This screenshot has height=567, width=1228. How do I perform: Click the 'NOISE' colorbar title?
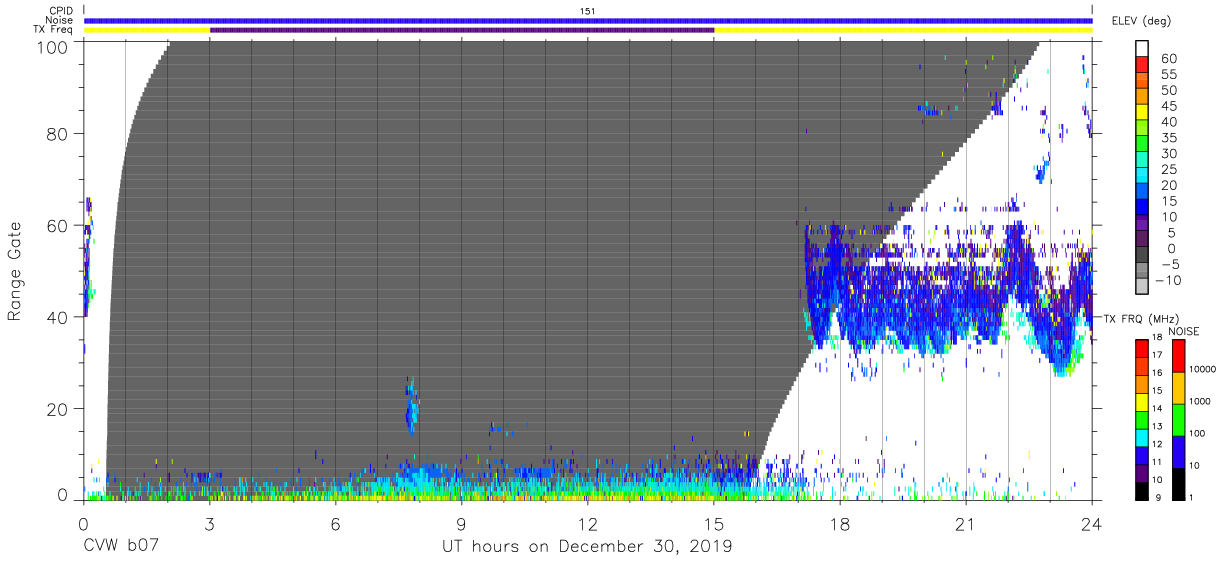tap(1183, 331)
